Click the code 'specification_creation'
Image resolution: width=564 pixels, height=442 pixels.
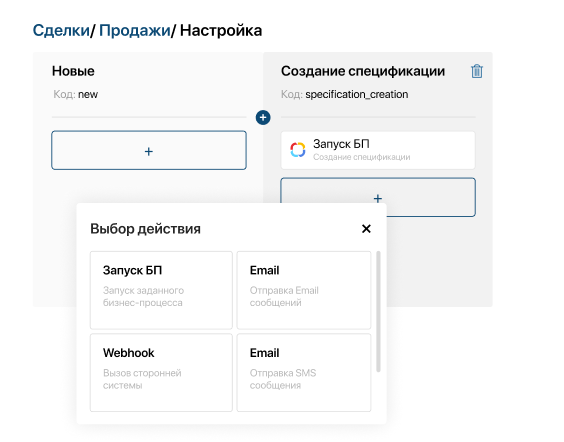click(x=356, y=94)
